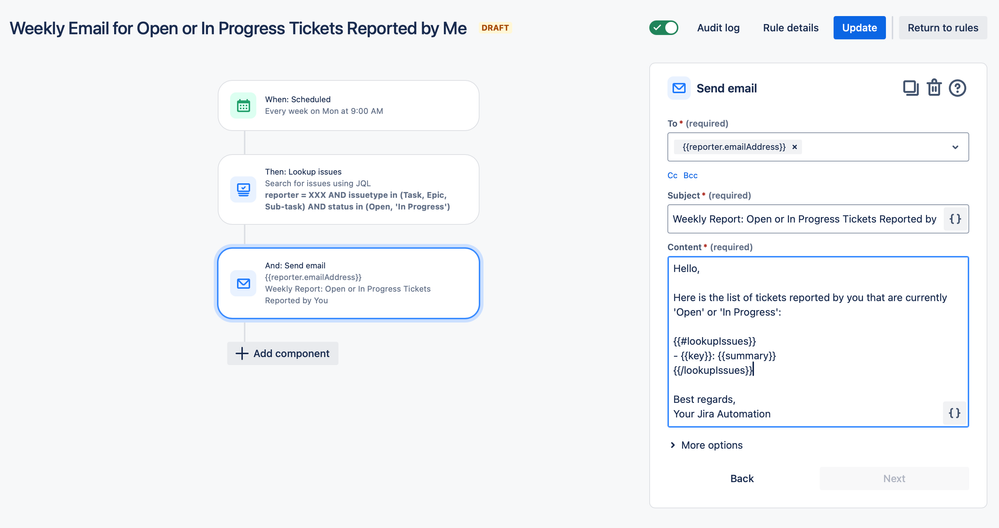
Task: Click into the Content text area
Action: point(805,340)
